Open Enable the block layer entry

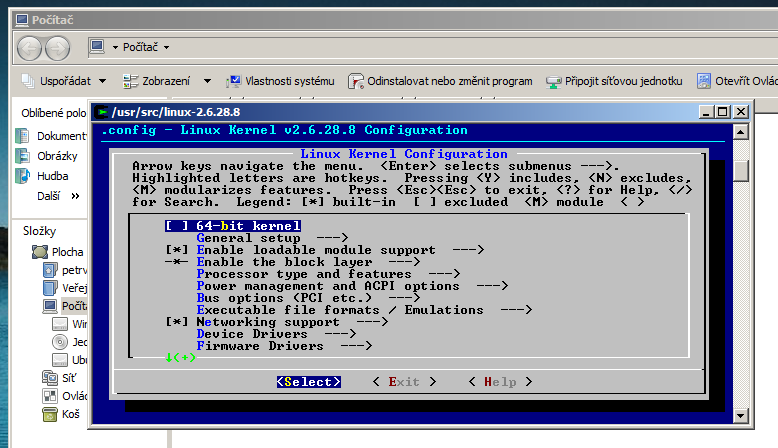tap(293, 262)
